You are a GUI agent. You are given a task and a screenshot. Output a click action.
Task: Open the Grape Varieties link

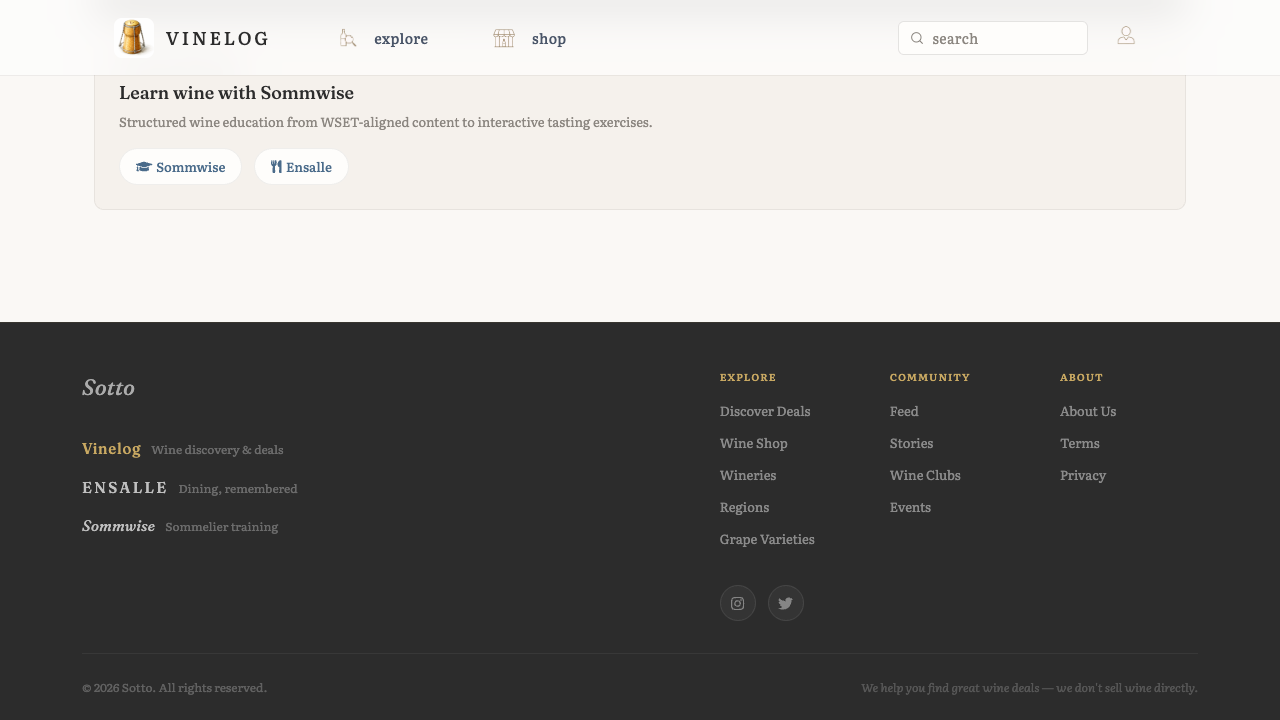(767, 539)
